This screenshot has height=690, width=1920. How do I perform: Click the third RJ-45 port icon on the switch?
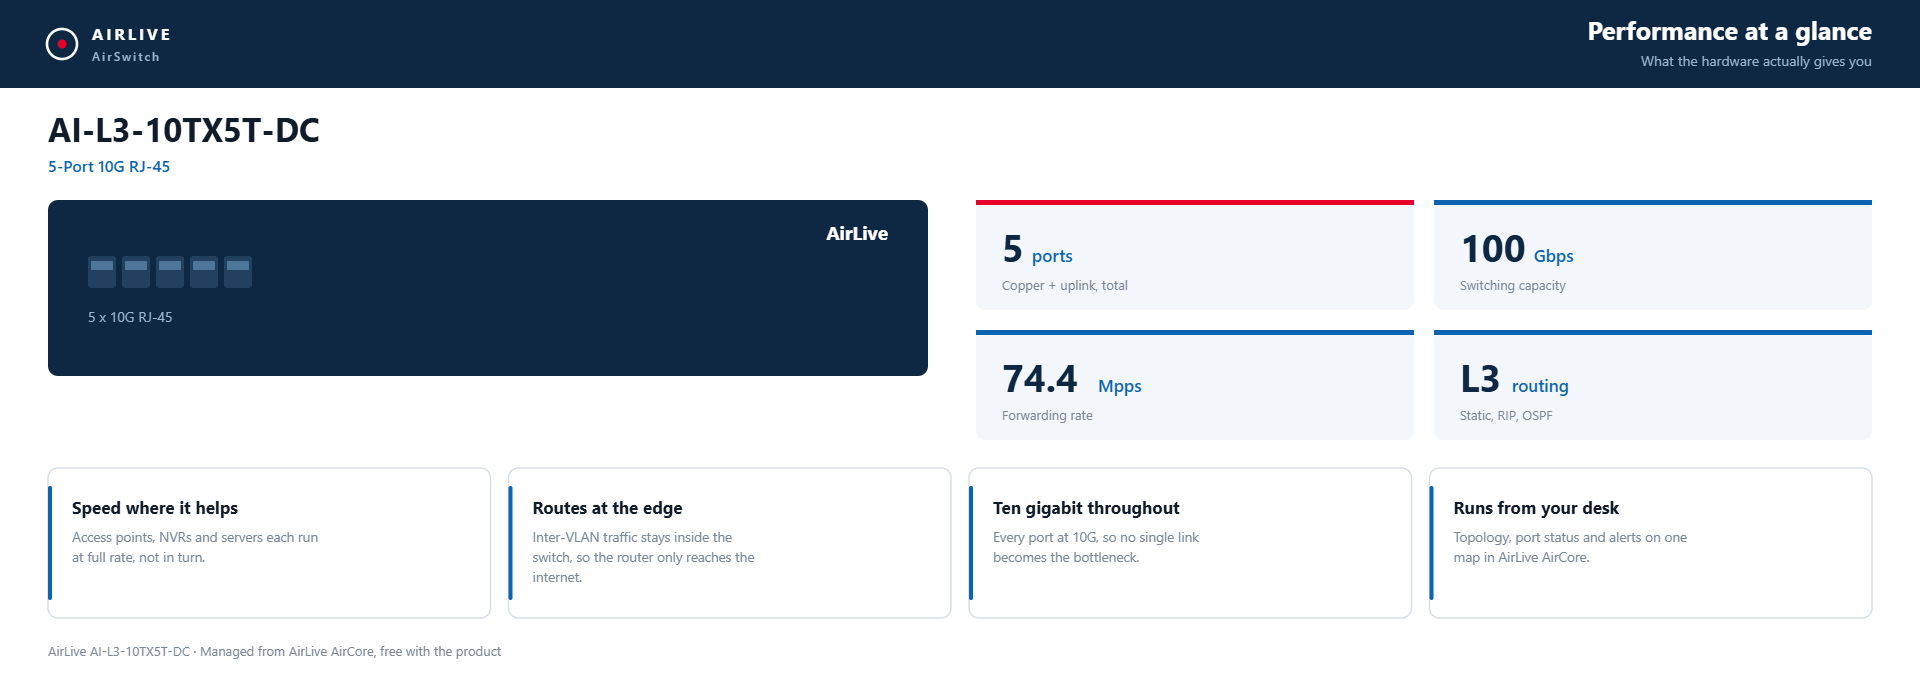pyautogui.click(x=170, y=272)
